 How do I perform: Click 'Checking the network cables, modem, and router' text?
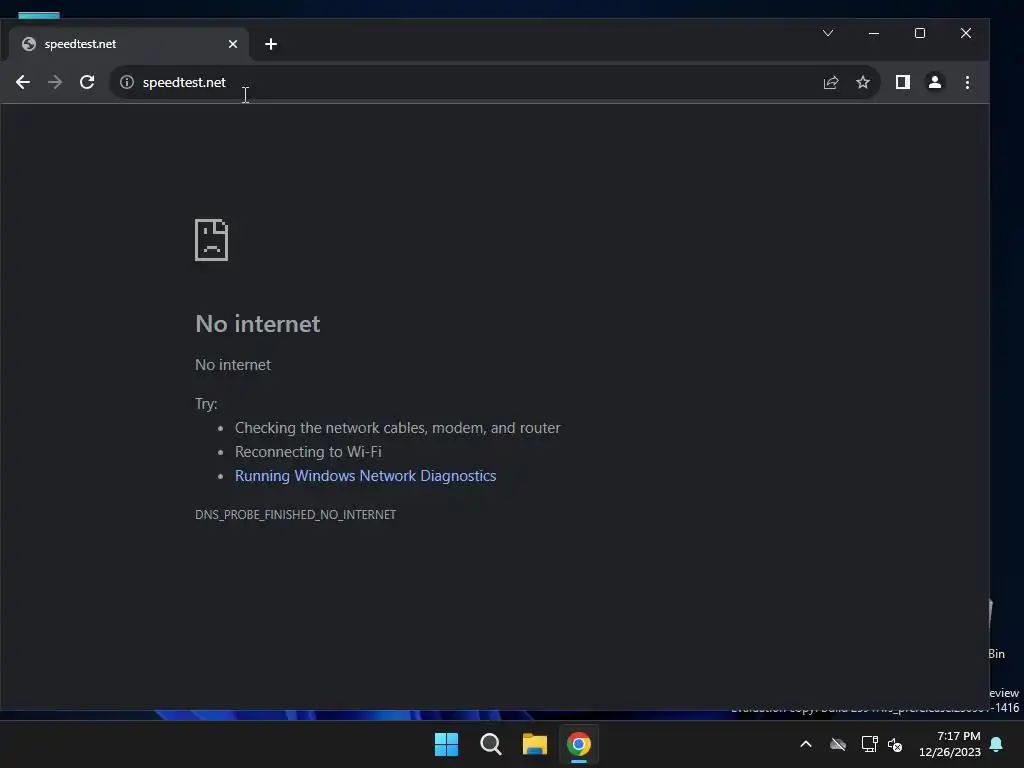[x=398, y=428]
